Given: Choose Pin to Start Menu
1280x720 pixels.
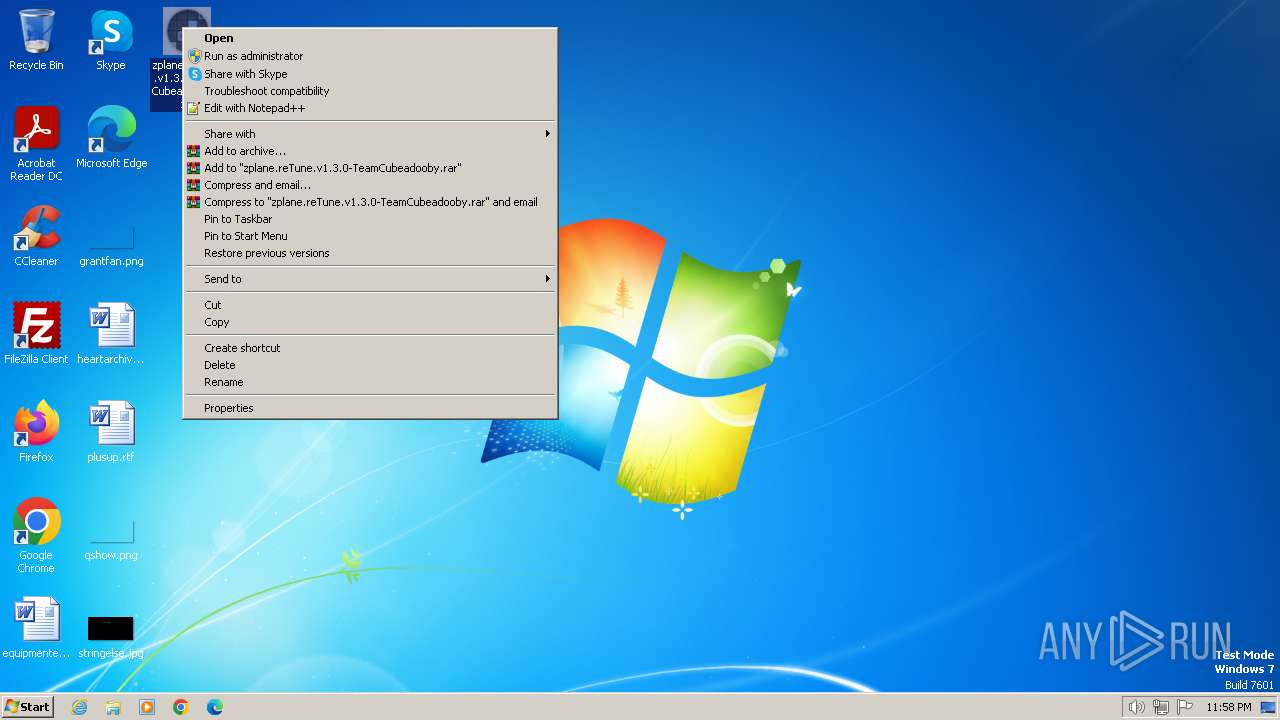Looking at the screenshot, I should 370,236.
